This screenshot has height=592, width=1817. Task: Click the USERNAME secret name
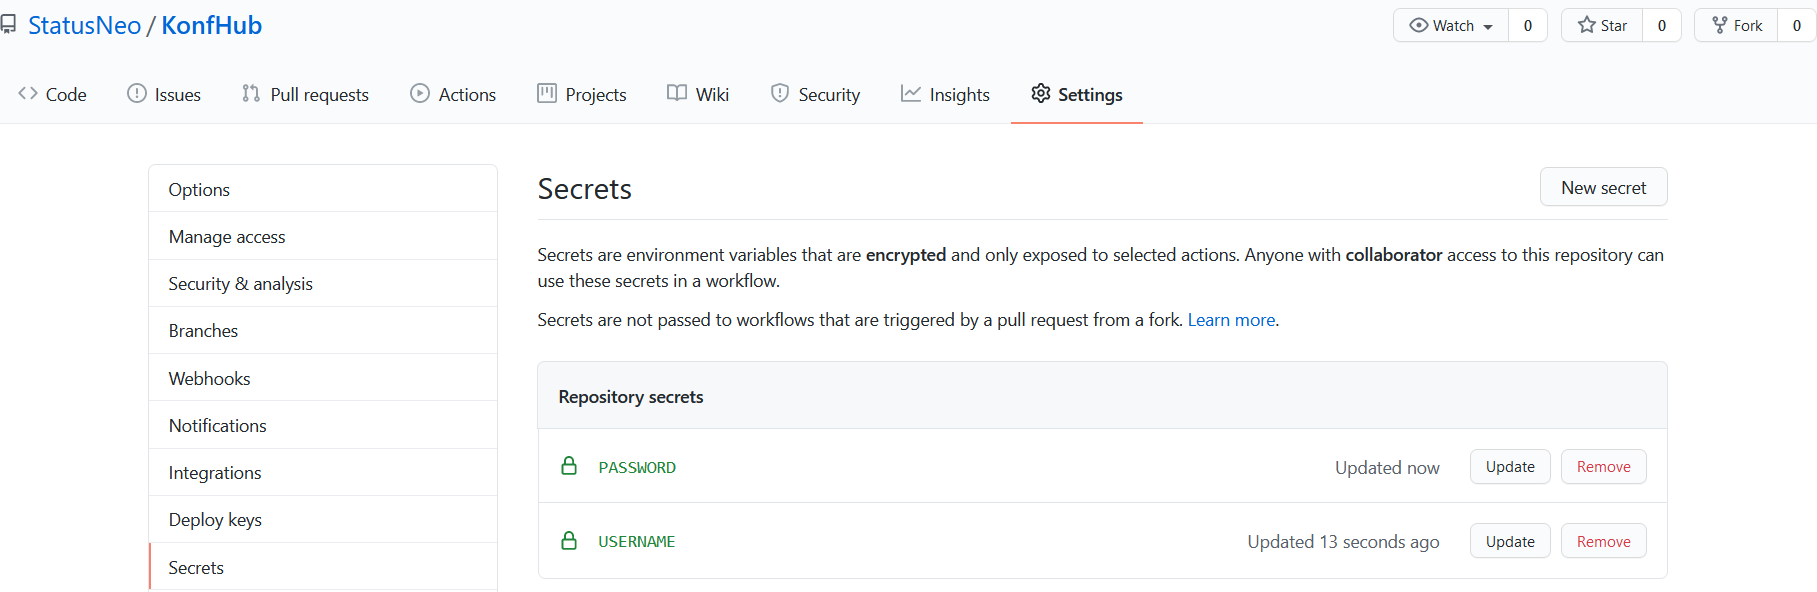[x=637, y=541]
